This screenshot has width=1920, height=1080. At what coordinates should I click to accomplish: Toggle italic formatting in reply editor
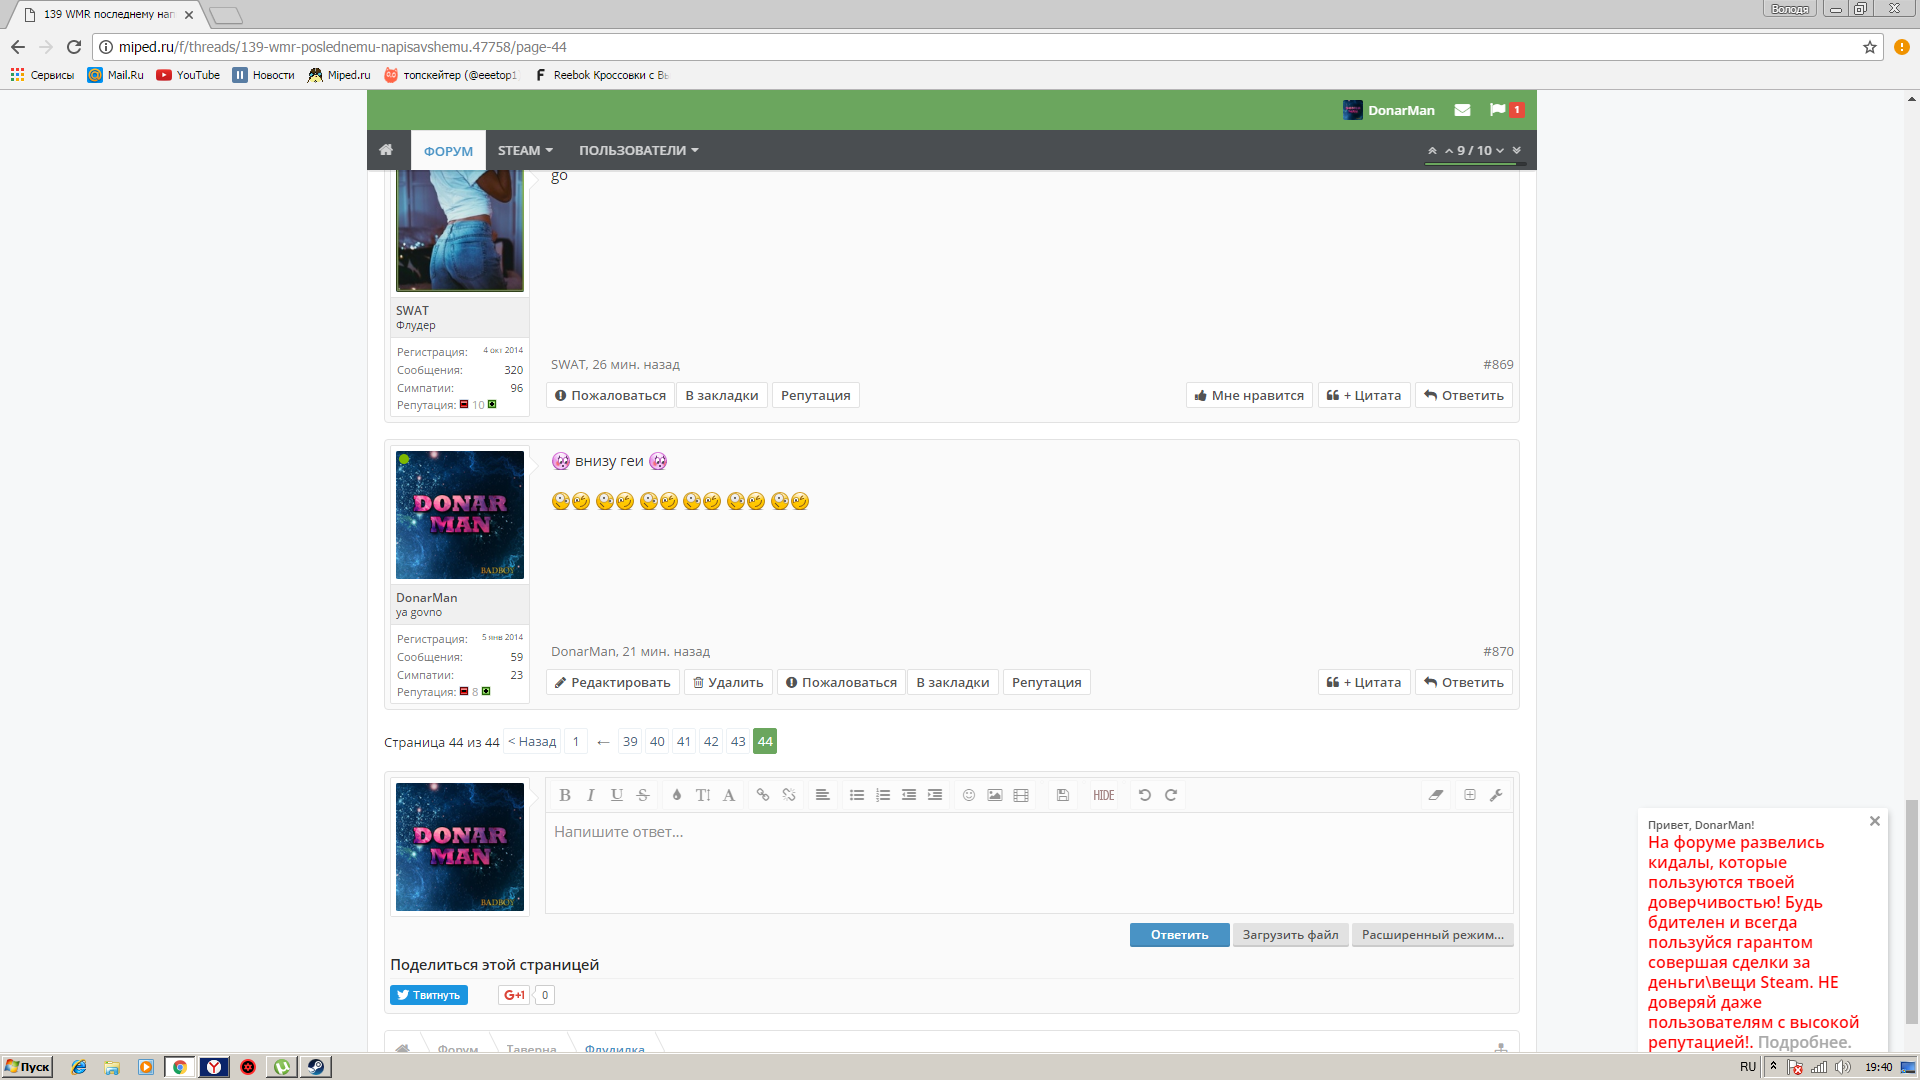pyautogui.click(x=591, y=795)
